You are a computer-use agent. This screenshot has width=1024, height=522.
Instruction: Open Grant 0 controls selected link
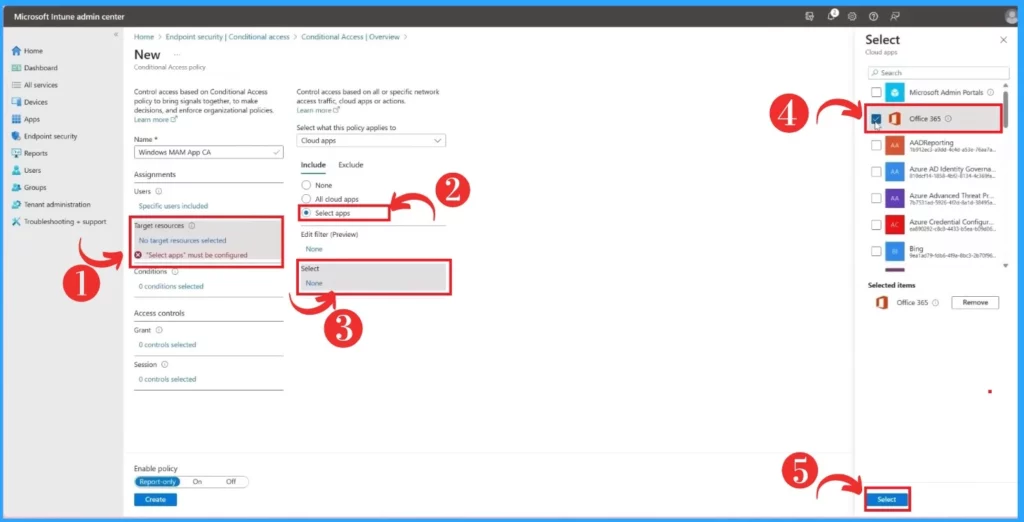tap(167, 344)
